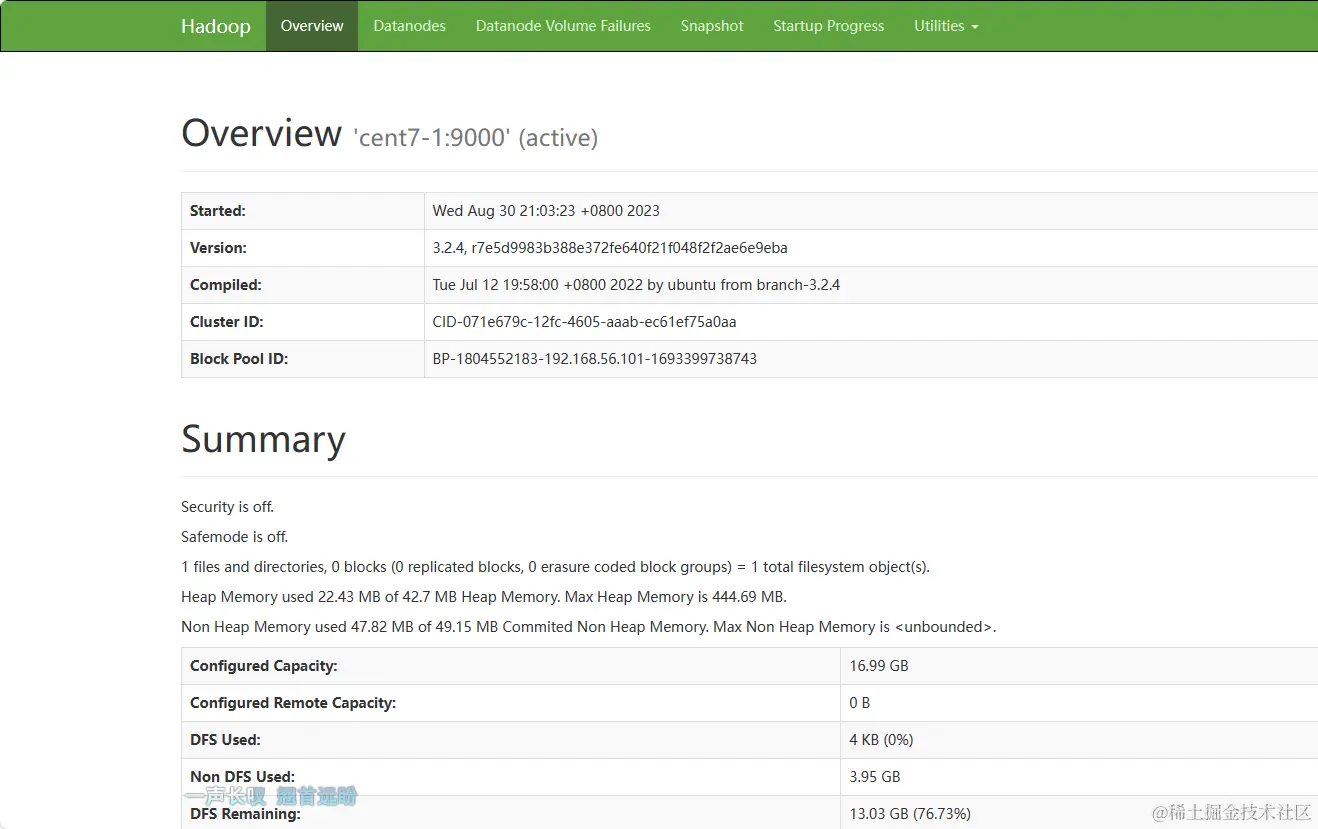Click the Cluster ID: label cell

click(303, 322)
